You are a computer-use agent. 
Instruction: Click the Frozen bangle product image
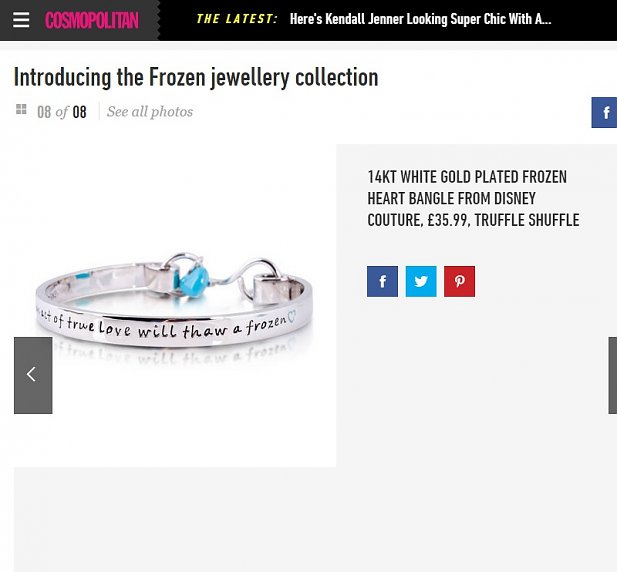point(174,305)
